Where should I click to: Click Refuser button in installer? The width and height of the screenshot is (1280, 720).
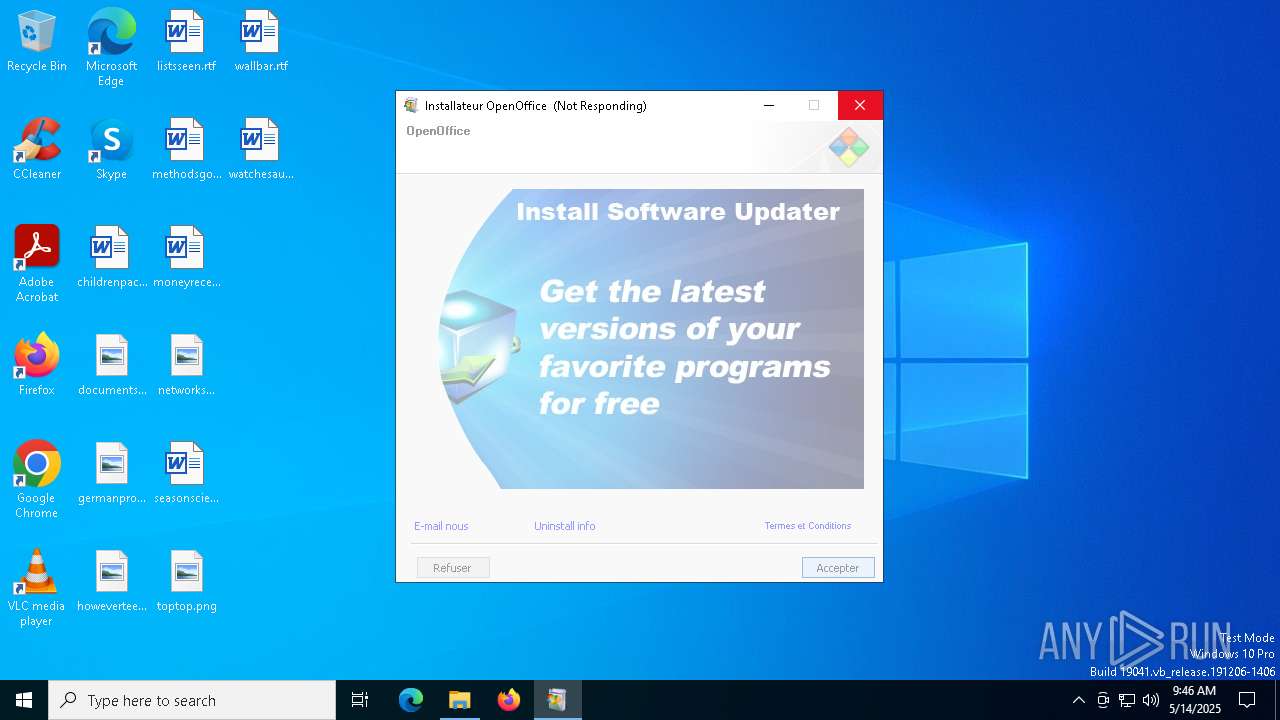pyautogui.click(x=453, y=568)
